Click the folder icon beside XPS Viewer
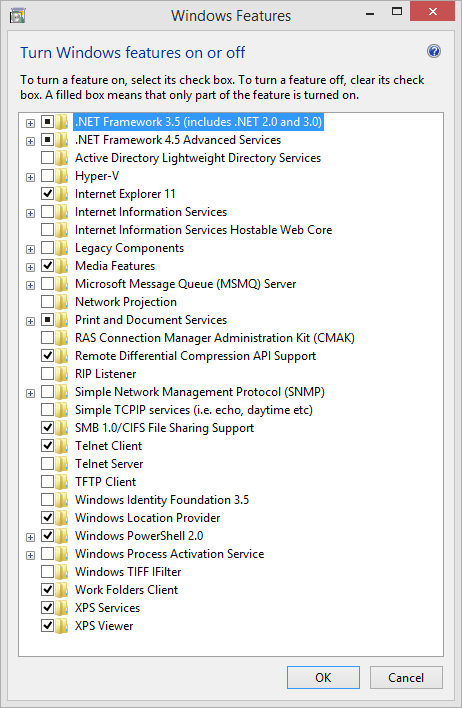 (62, 625)
